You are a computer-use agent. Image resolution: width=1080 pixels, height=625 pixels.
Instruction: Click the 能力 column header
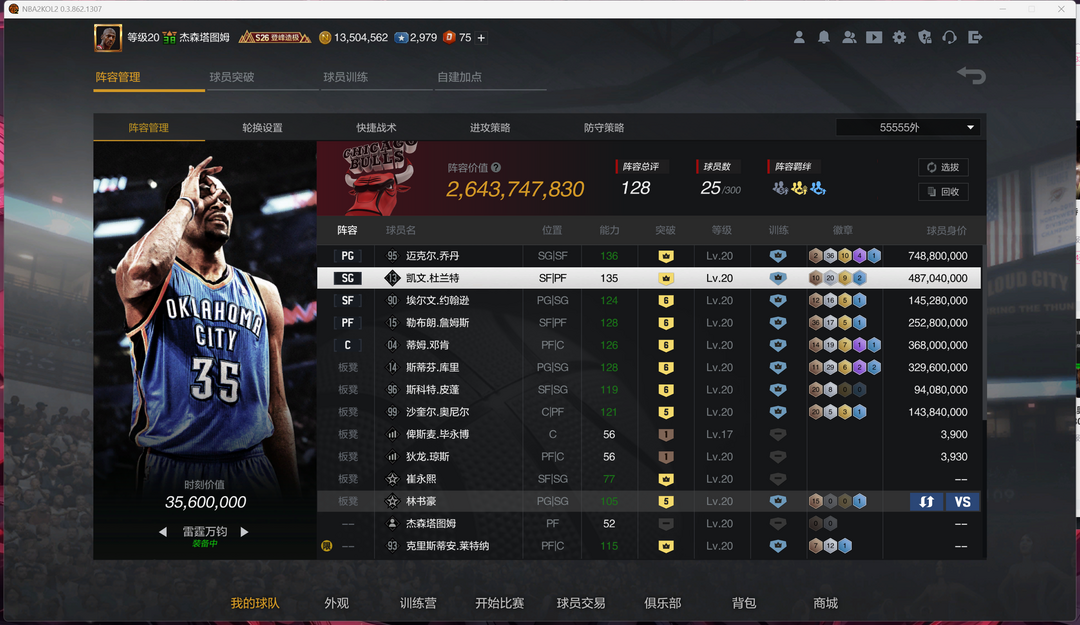[x=609, y=230]
